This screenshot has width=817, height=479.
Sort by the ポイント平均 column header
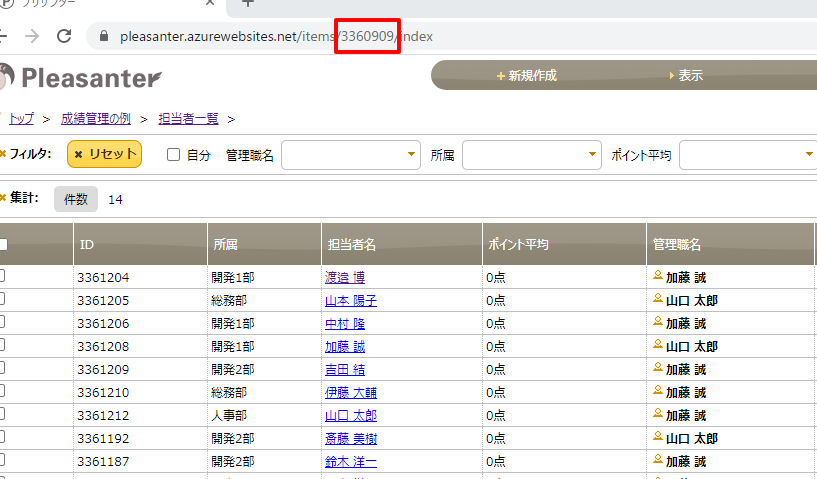pos(564,244)
